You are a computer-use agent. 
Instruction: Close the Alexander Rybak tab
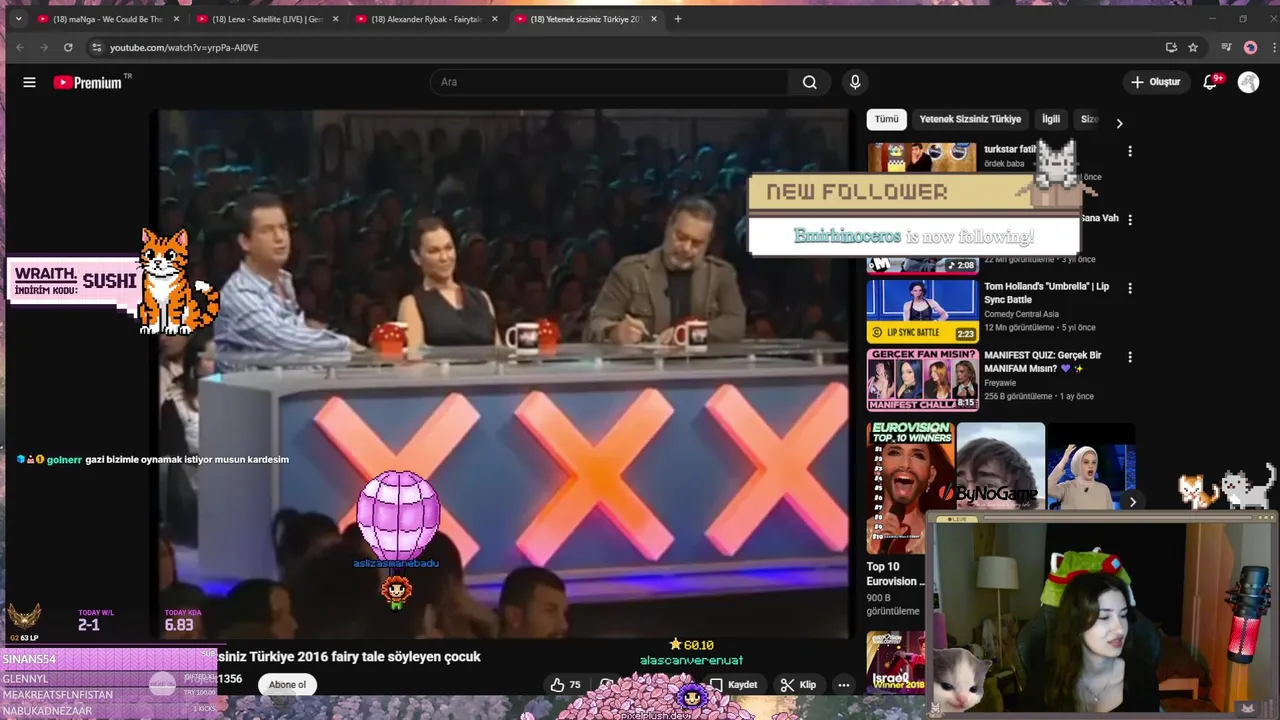pyautogui.click(x=495, y=19)
